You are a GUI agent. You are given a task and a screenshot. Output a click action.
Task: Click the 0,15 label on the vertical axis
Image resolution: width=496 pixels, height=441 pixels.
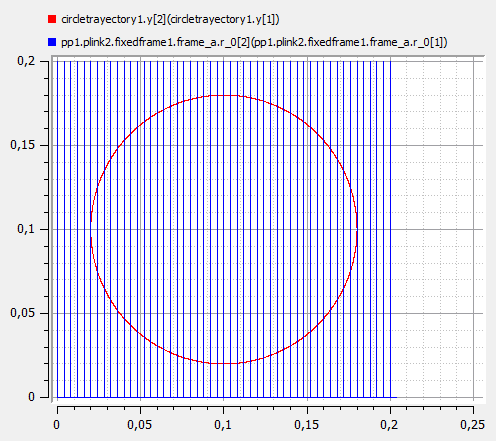(x=23, y=145)
